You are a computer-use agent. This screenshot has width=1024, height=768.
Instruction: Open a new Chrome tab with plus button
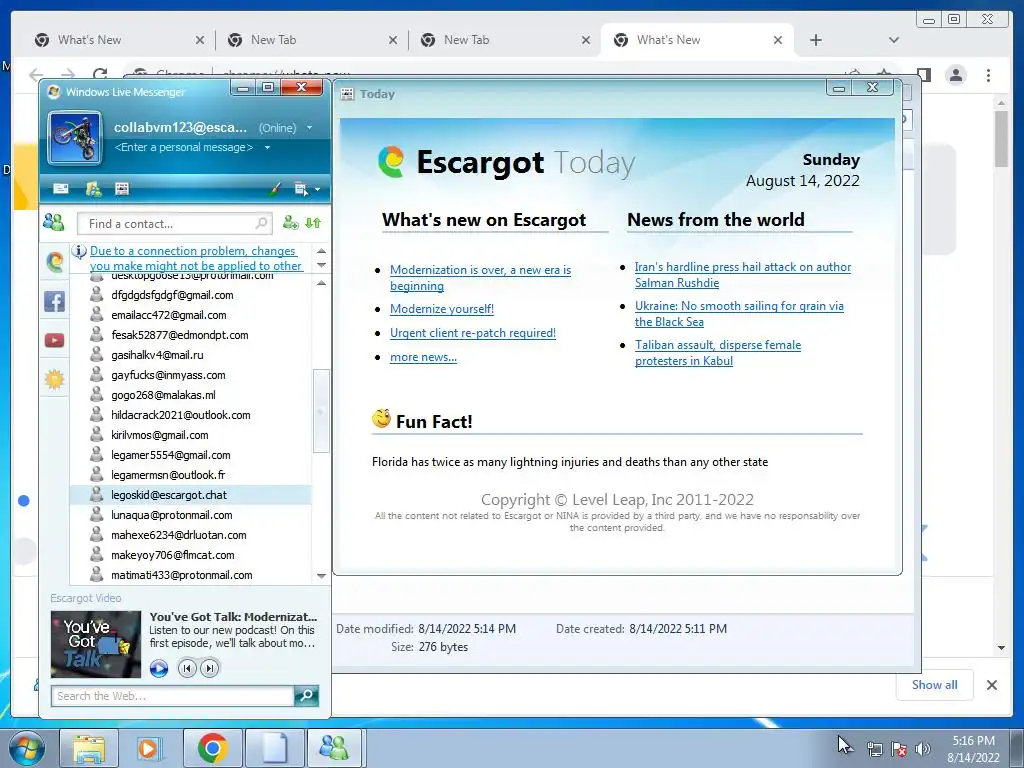tap(816, 40)
